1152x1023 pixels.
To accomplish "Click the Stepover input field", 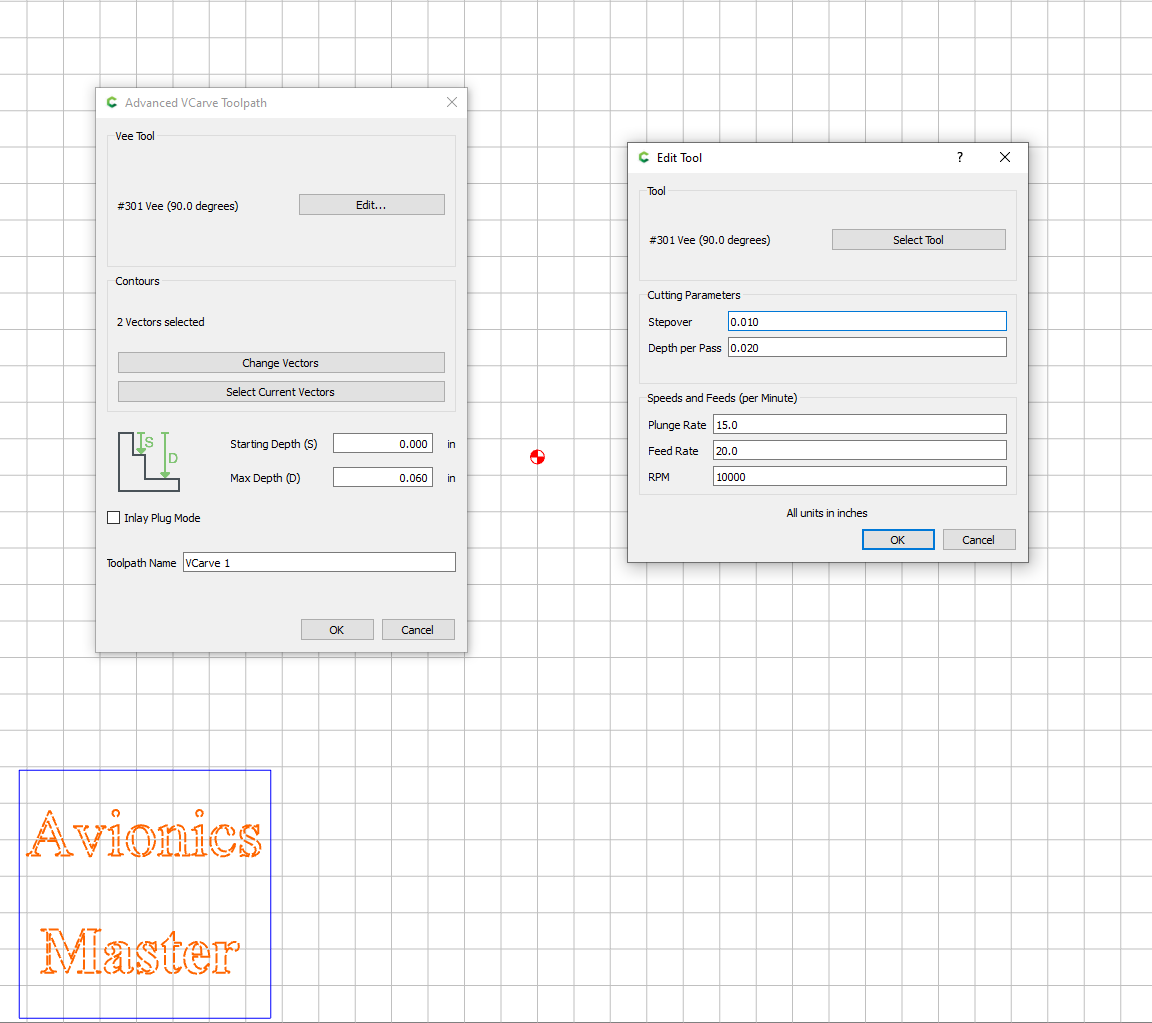I will tap(867, 321).
